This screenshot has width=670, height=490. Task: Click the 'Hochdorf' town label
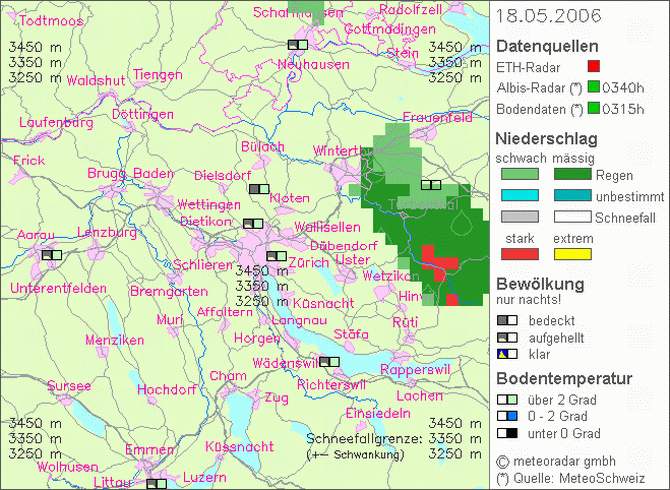pos(167,389)
